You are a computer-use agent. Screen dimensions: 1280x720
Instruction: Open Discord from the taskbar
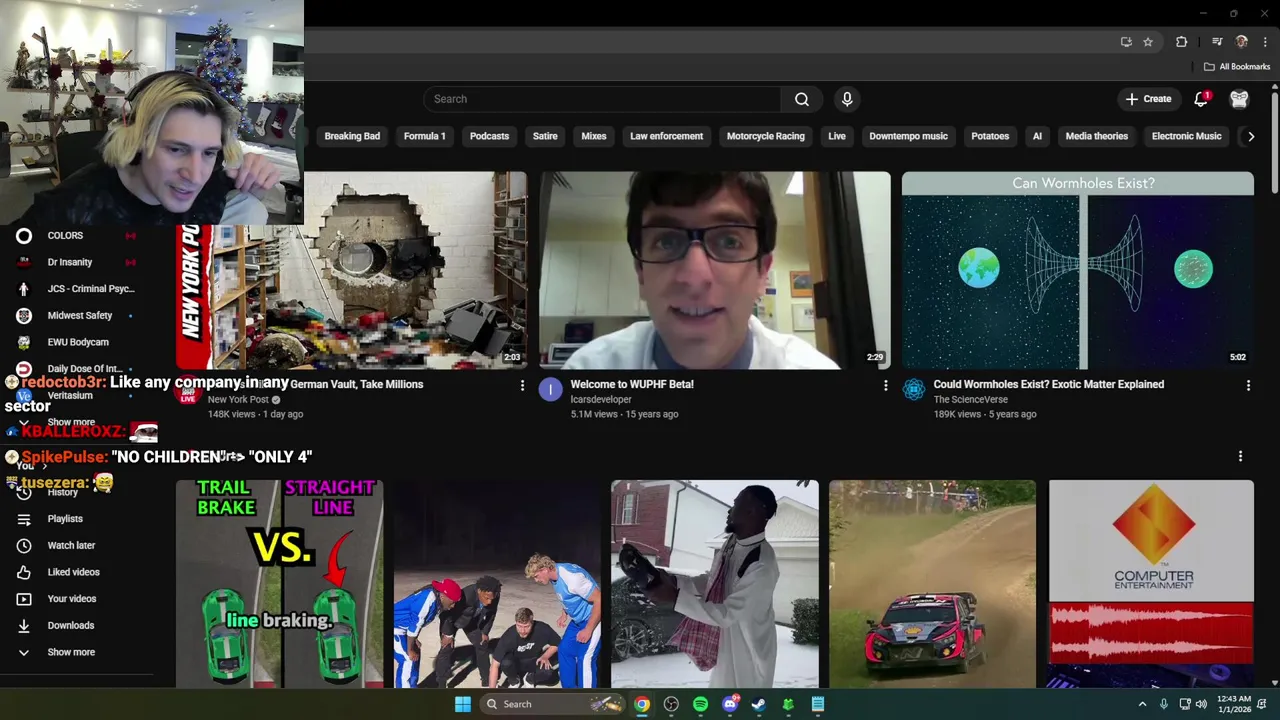[730, 704]
